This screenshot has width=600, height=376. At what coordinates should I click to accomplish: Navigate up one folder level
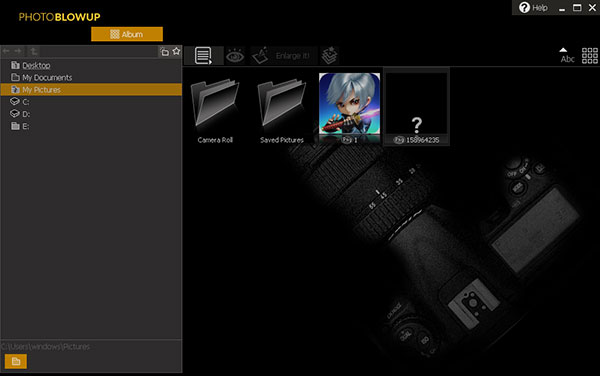coord(34,51)
